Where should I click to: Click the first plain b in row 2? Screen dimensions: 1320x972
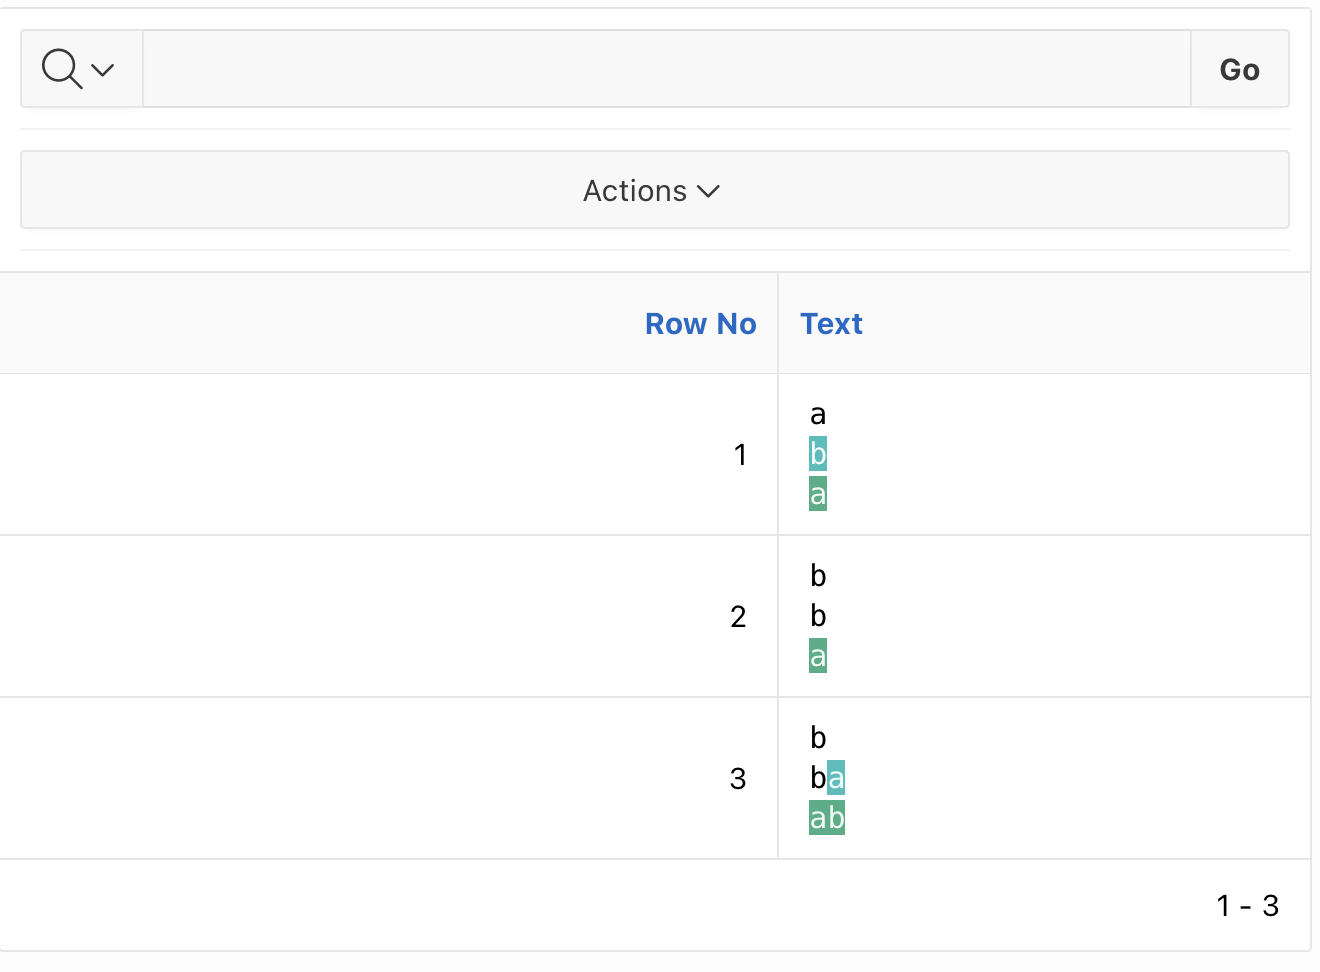[x=818, y=576]
